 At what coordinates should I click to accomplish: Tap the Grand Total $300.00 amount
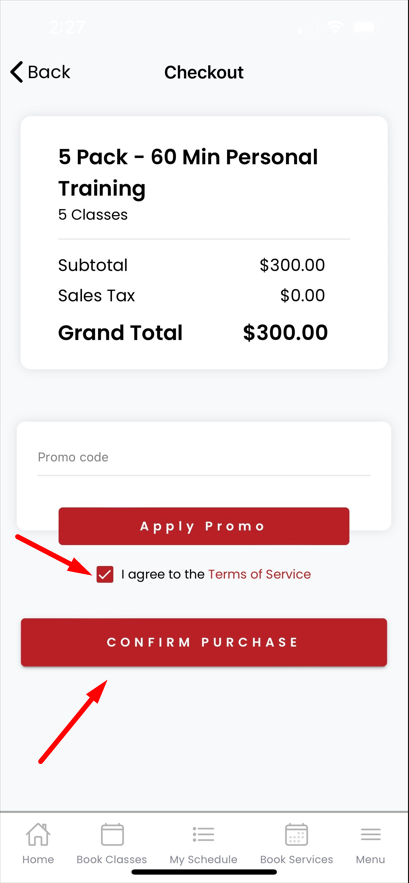[285, 333]
